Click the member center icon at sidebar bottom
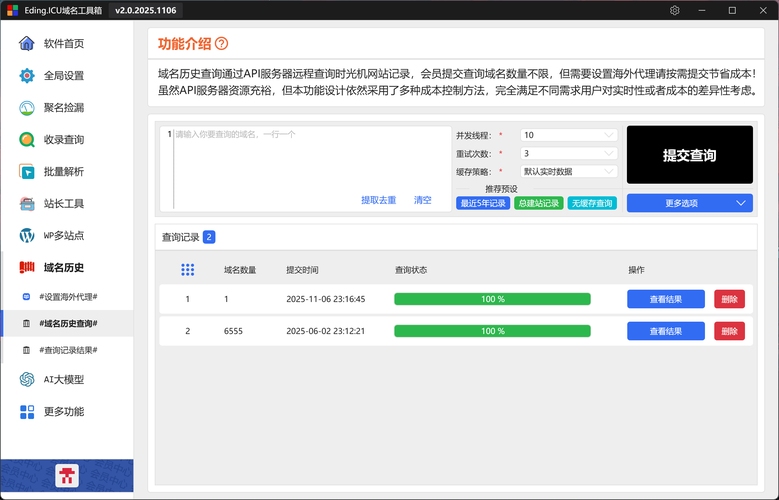This screenshot has height=500, width=779. pos(67,476)
